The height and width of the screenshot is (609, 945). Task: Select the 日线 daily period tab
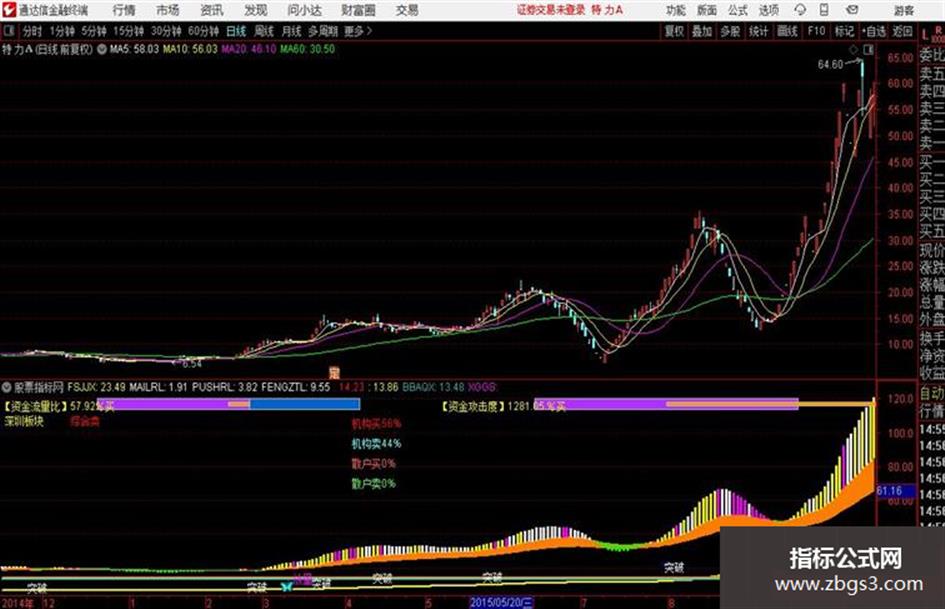[x=236, y=31]
